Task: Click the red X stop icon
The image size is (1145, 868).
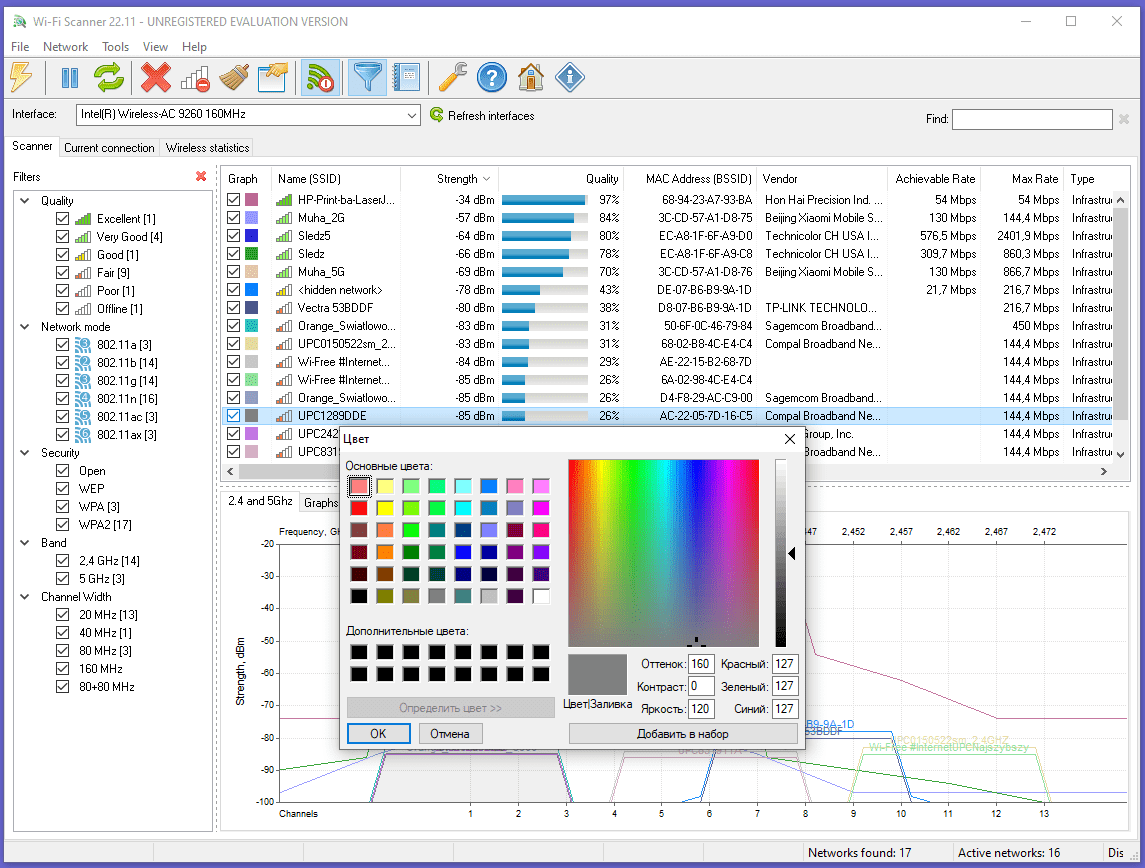Action: coord(156,77)
